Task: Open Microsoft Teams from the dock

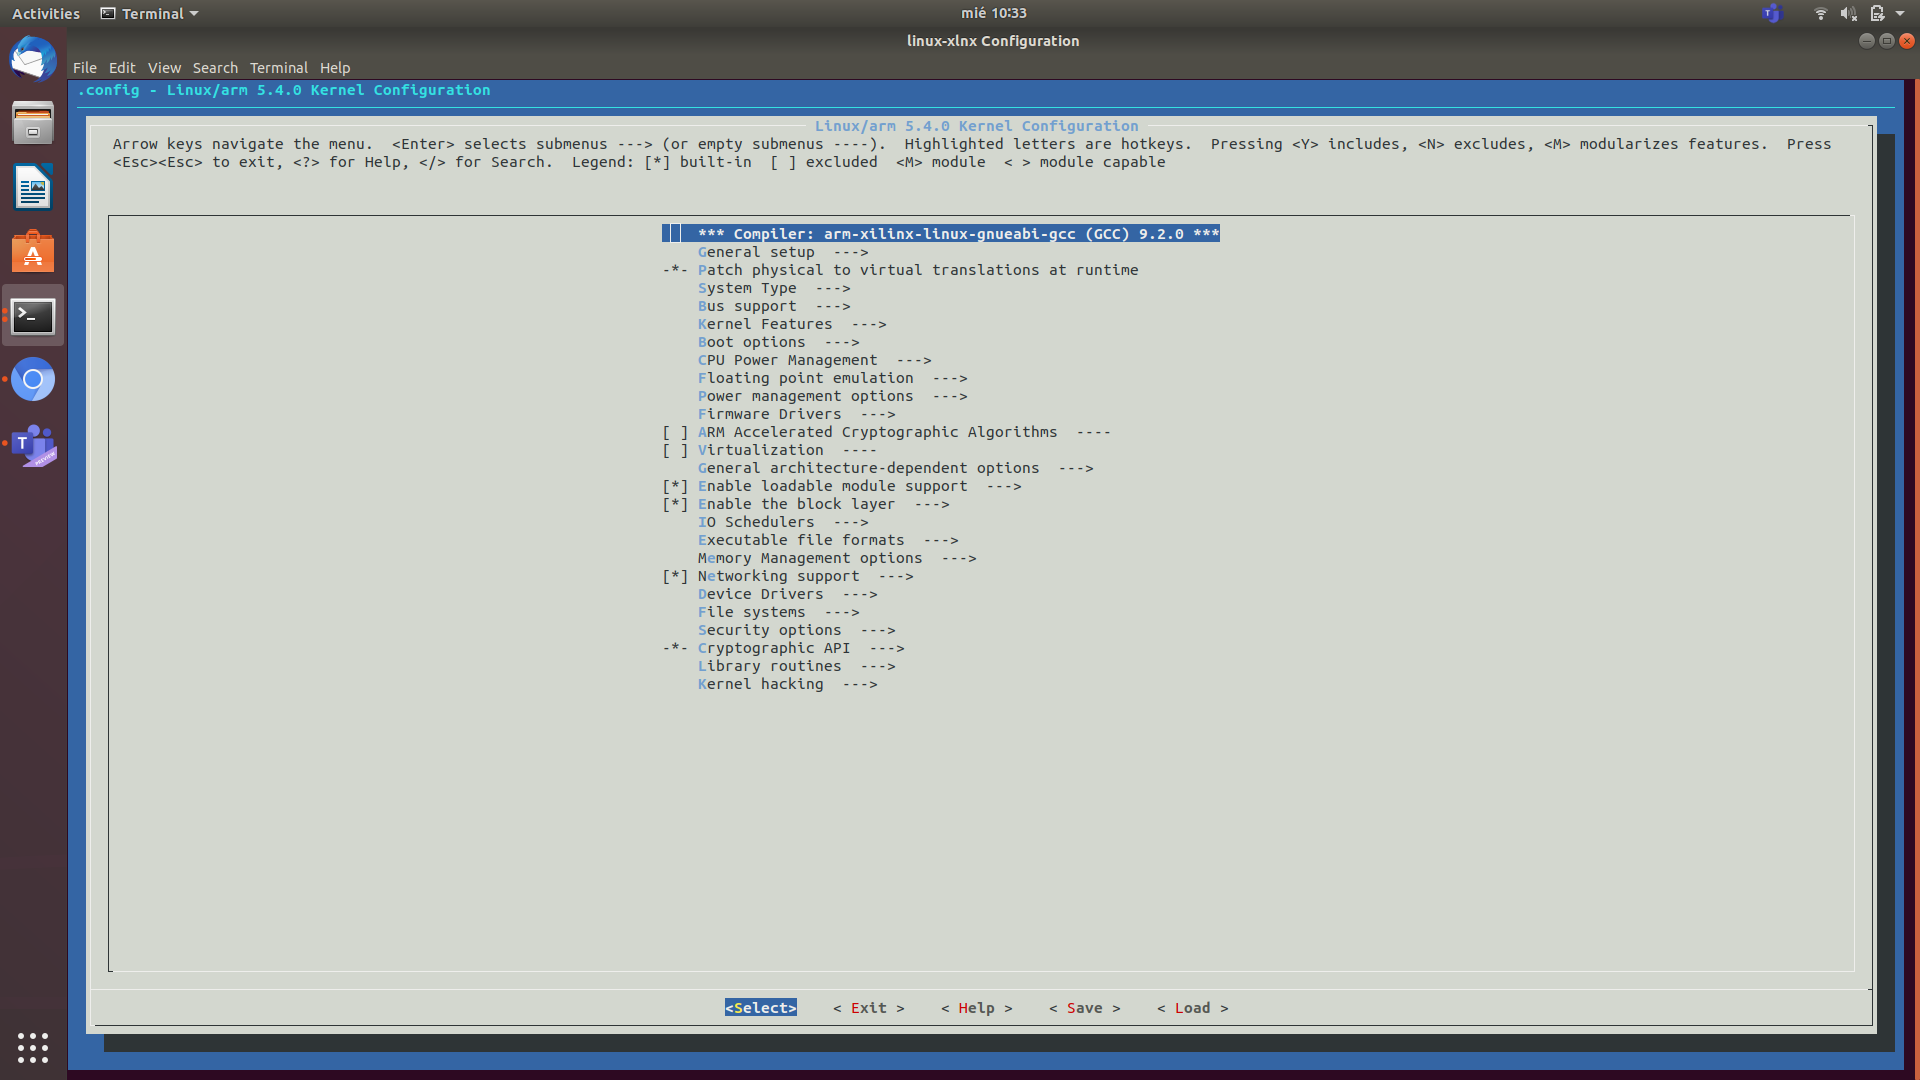Action: point(33,447)
